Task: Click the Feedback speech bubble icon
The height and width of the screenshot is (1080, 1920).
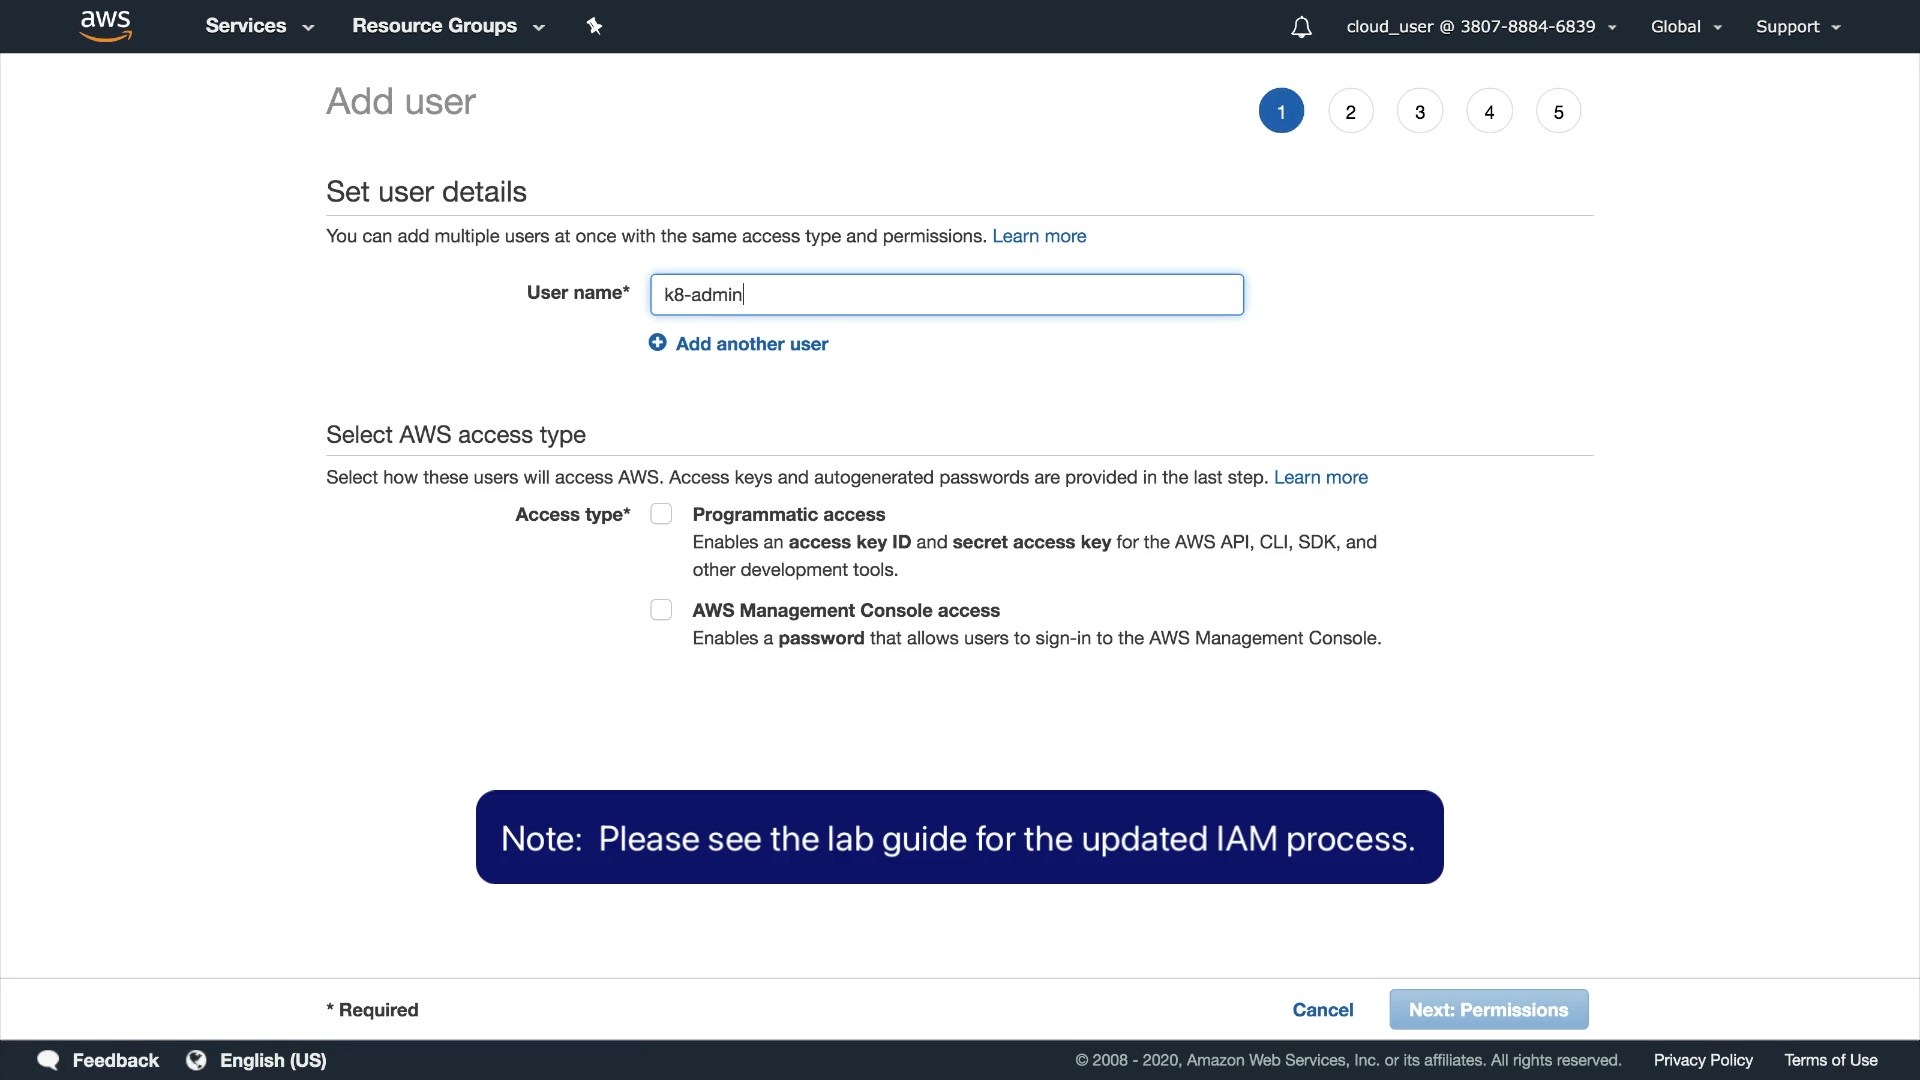Action: click(x=48, y=1060)
